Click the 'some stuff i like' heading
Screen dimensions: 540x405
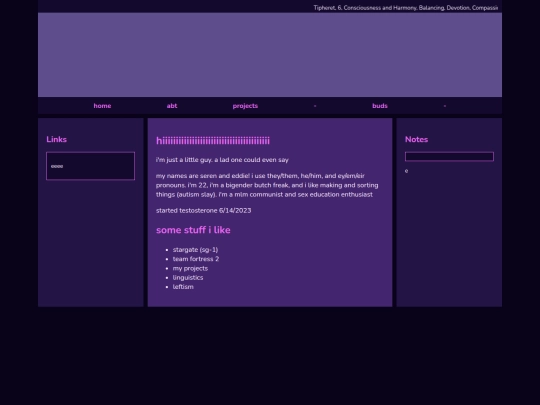point(193,230)
